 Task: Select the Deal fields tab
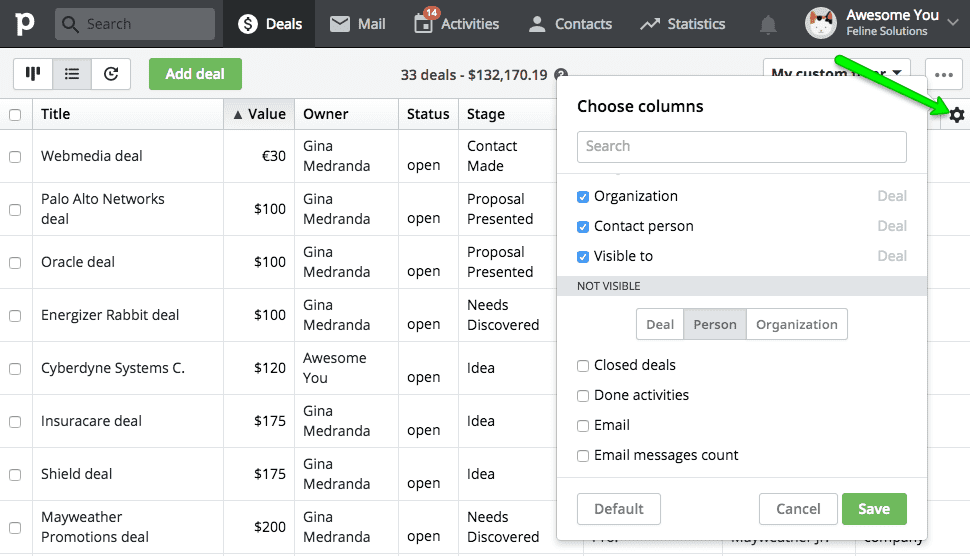[659, 324]
